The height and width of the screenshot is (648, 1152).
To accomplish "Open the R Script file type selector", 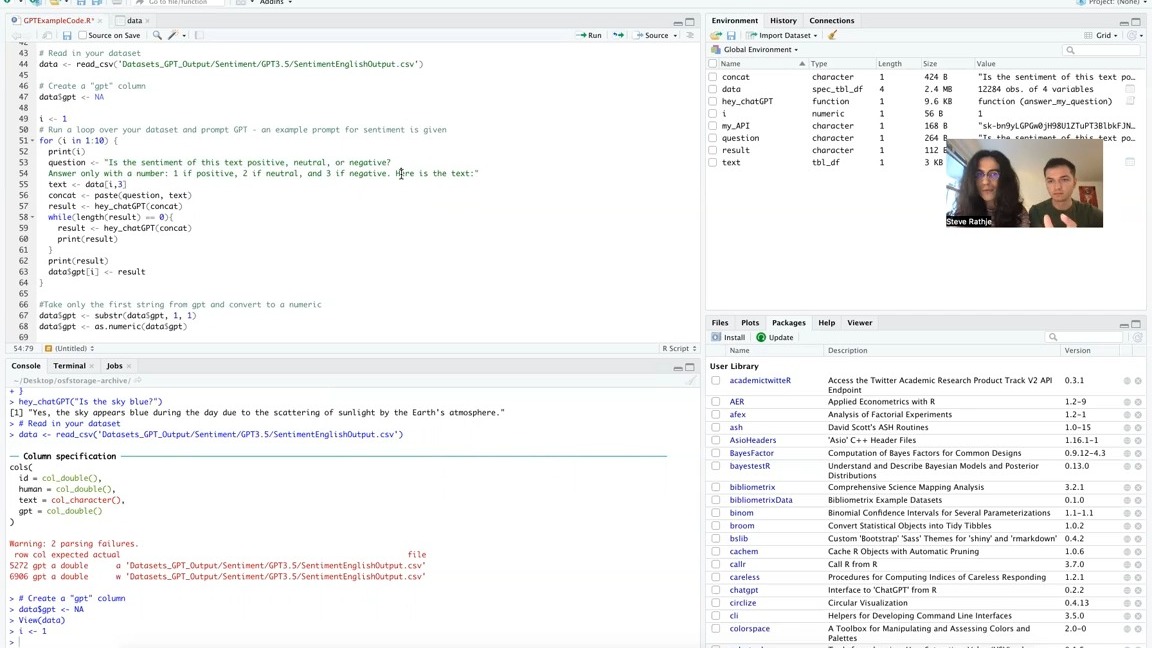I will (x=679, y=349).
